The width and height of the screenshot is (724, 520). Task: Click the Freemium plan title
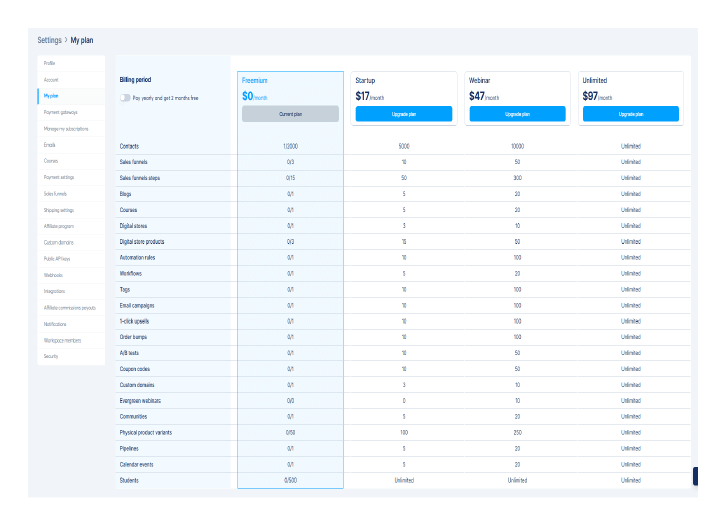(254, 80)
